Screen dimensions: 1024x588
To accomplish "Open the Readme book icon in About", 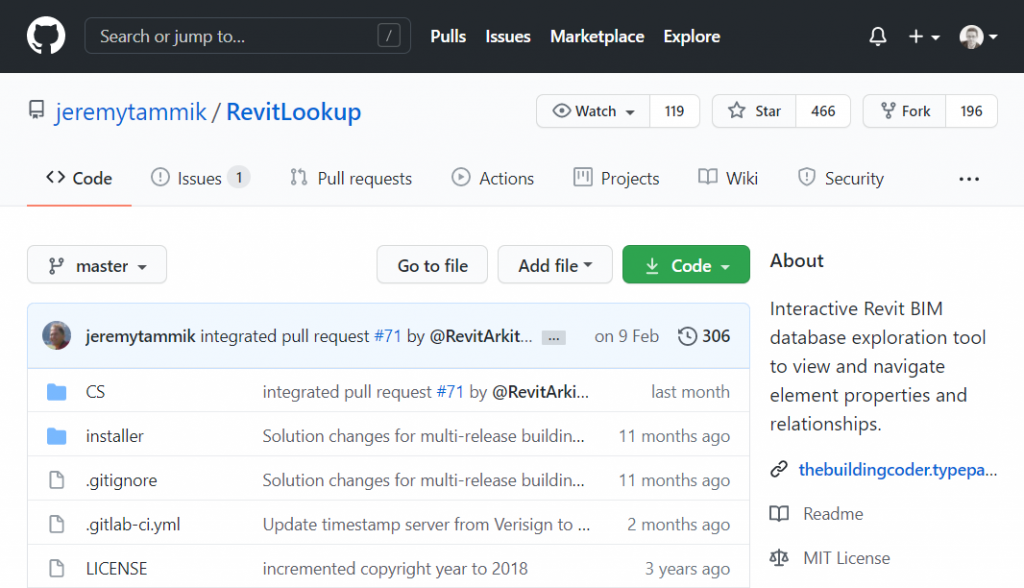I will pos(782,514).
